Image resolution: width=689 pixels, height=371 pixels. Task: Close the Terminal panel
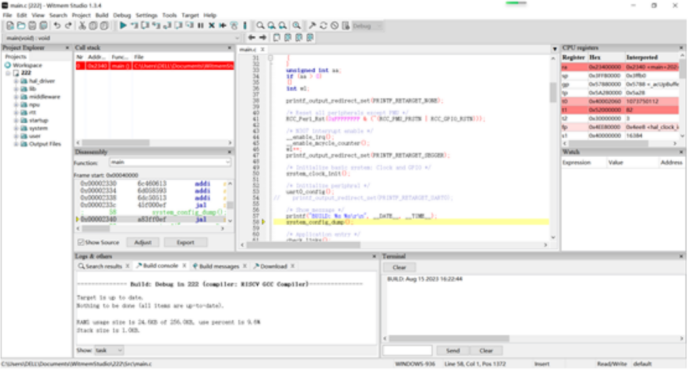682,256
